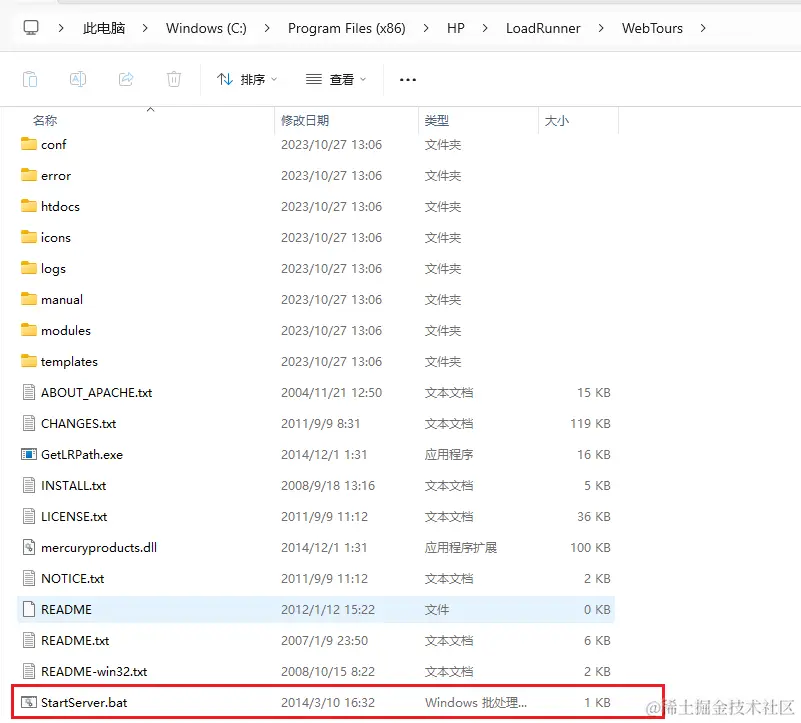Click the Delete trash icon

tap(174, 79)
